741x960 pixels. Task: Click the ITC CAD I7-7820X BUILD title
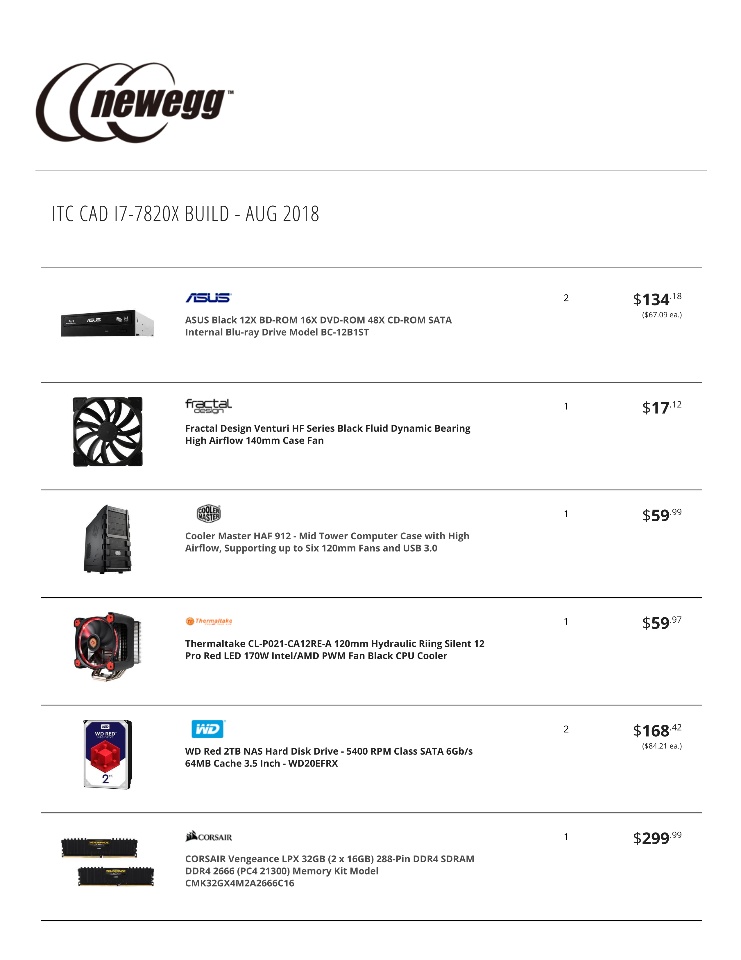click(186, 214)
